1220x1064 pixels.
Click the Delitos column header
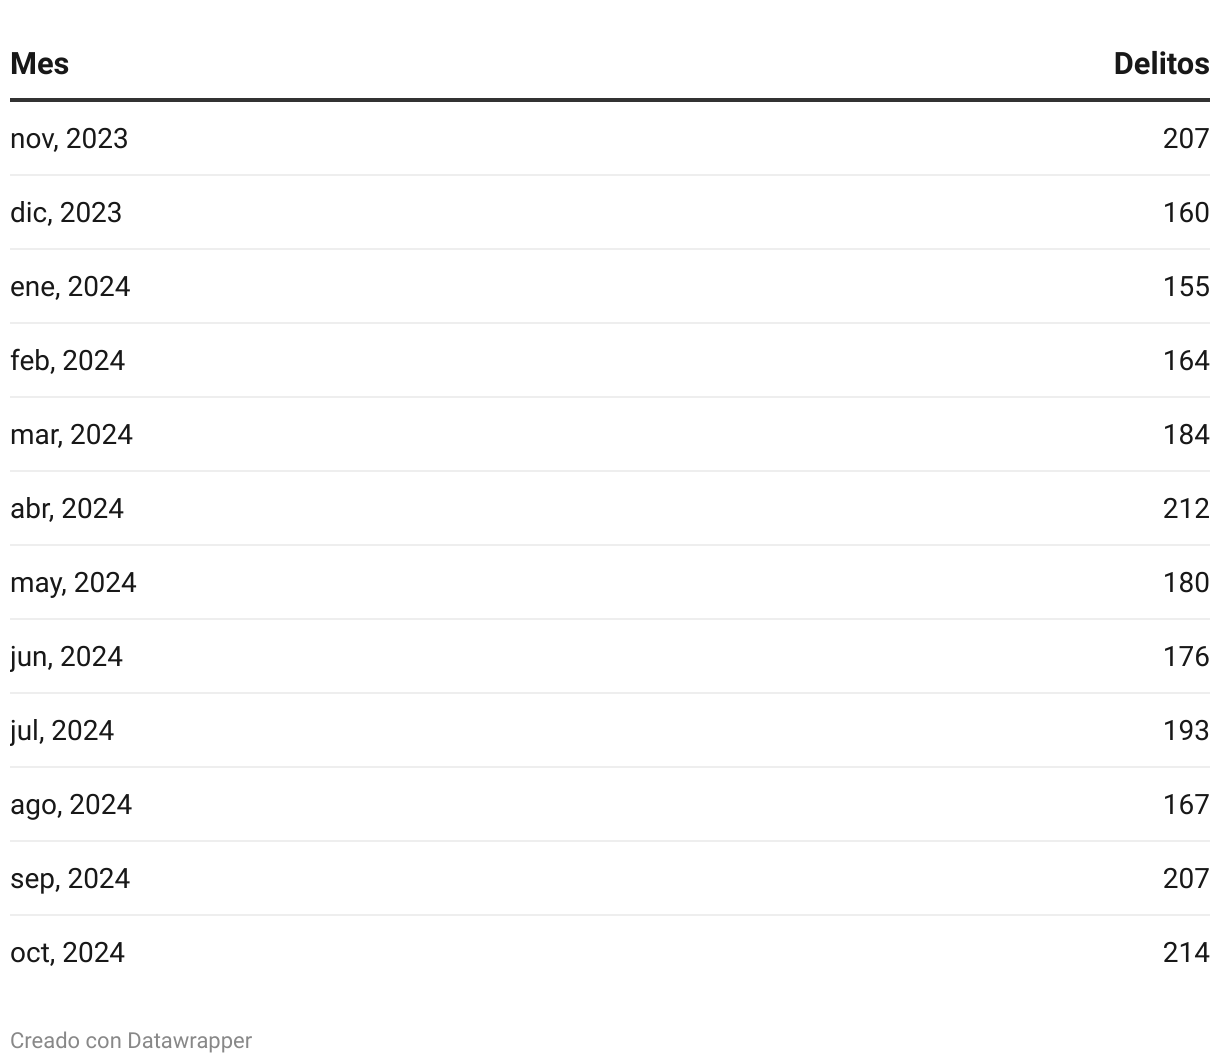pyautogui.click(x=1161, y=64)
